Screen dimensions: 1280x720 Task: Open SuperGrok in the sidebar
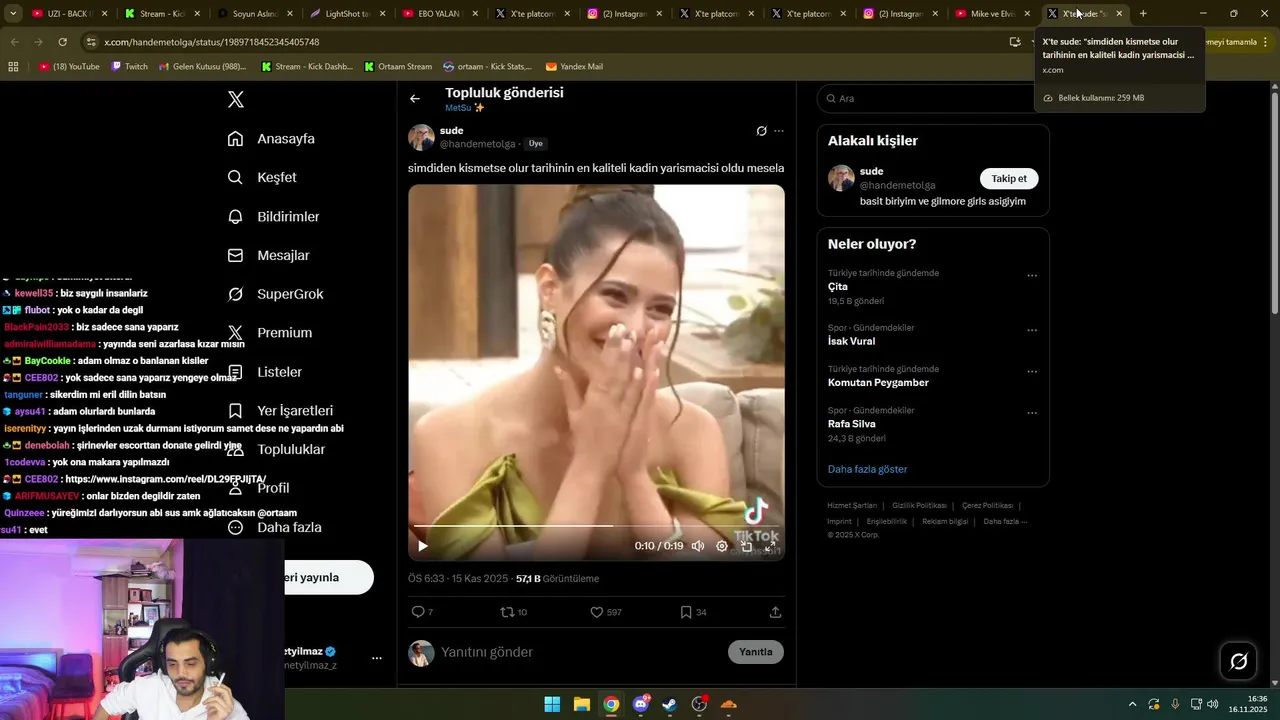tap(275, 294)
